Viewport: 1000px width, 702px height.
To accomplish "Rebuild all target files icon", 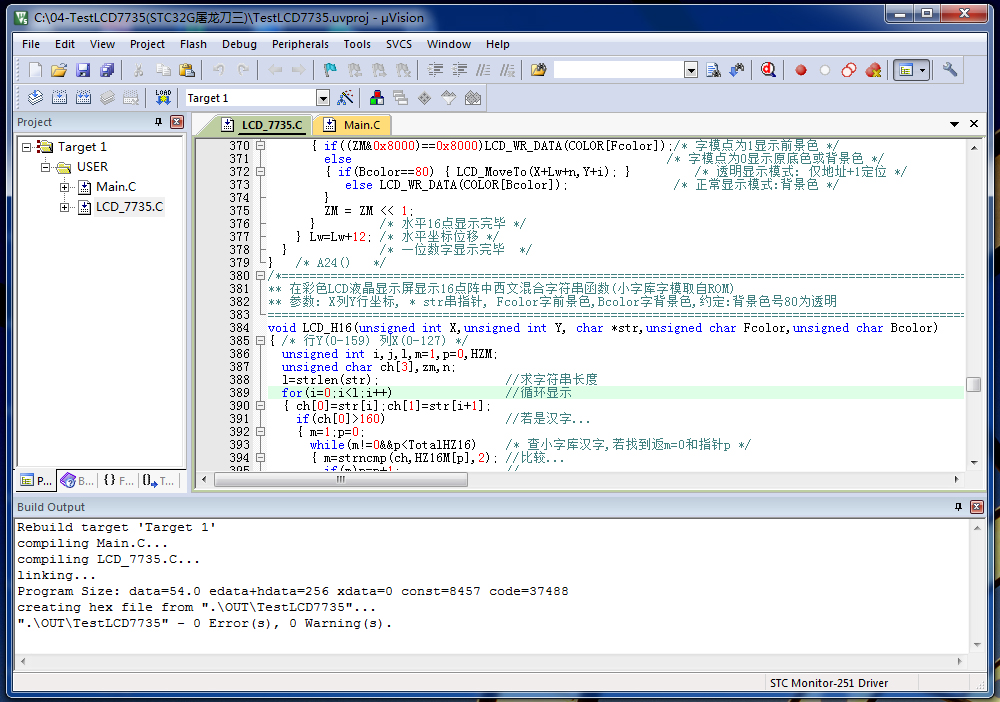I will point(84,98).
